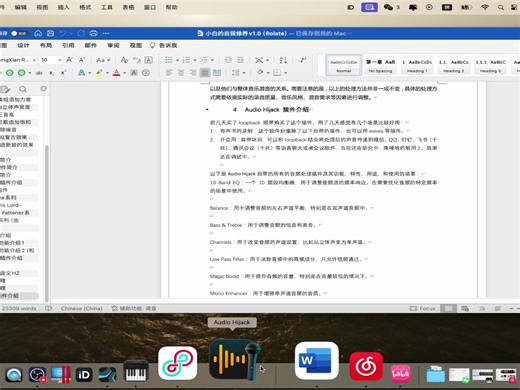Viewport: 520px width, 390px height.
Task: Switch to the 设计 ribbon tab
Action: tap(23, 45)
